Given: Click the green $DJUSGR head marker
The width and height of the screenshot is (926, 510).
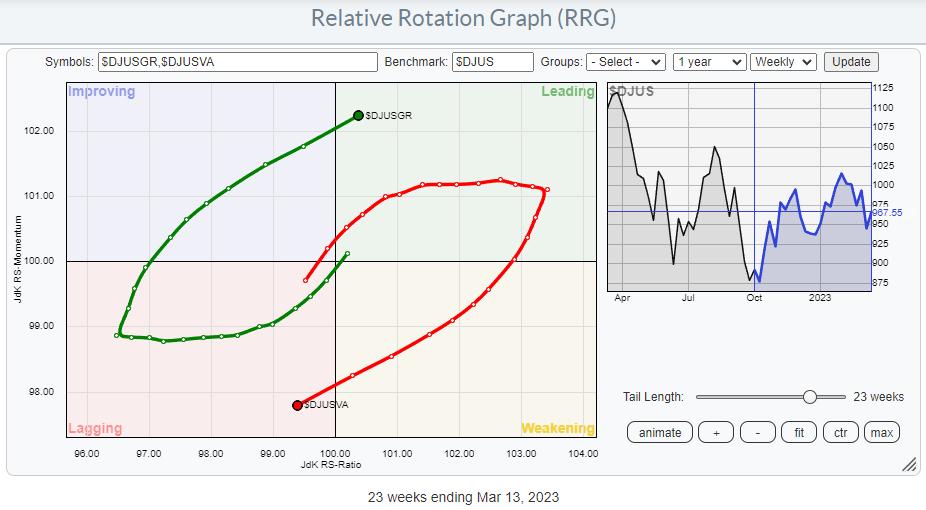Looking at the screenshot, I should [358, 115].
